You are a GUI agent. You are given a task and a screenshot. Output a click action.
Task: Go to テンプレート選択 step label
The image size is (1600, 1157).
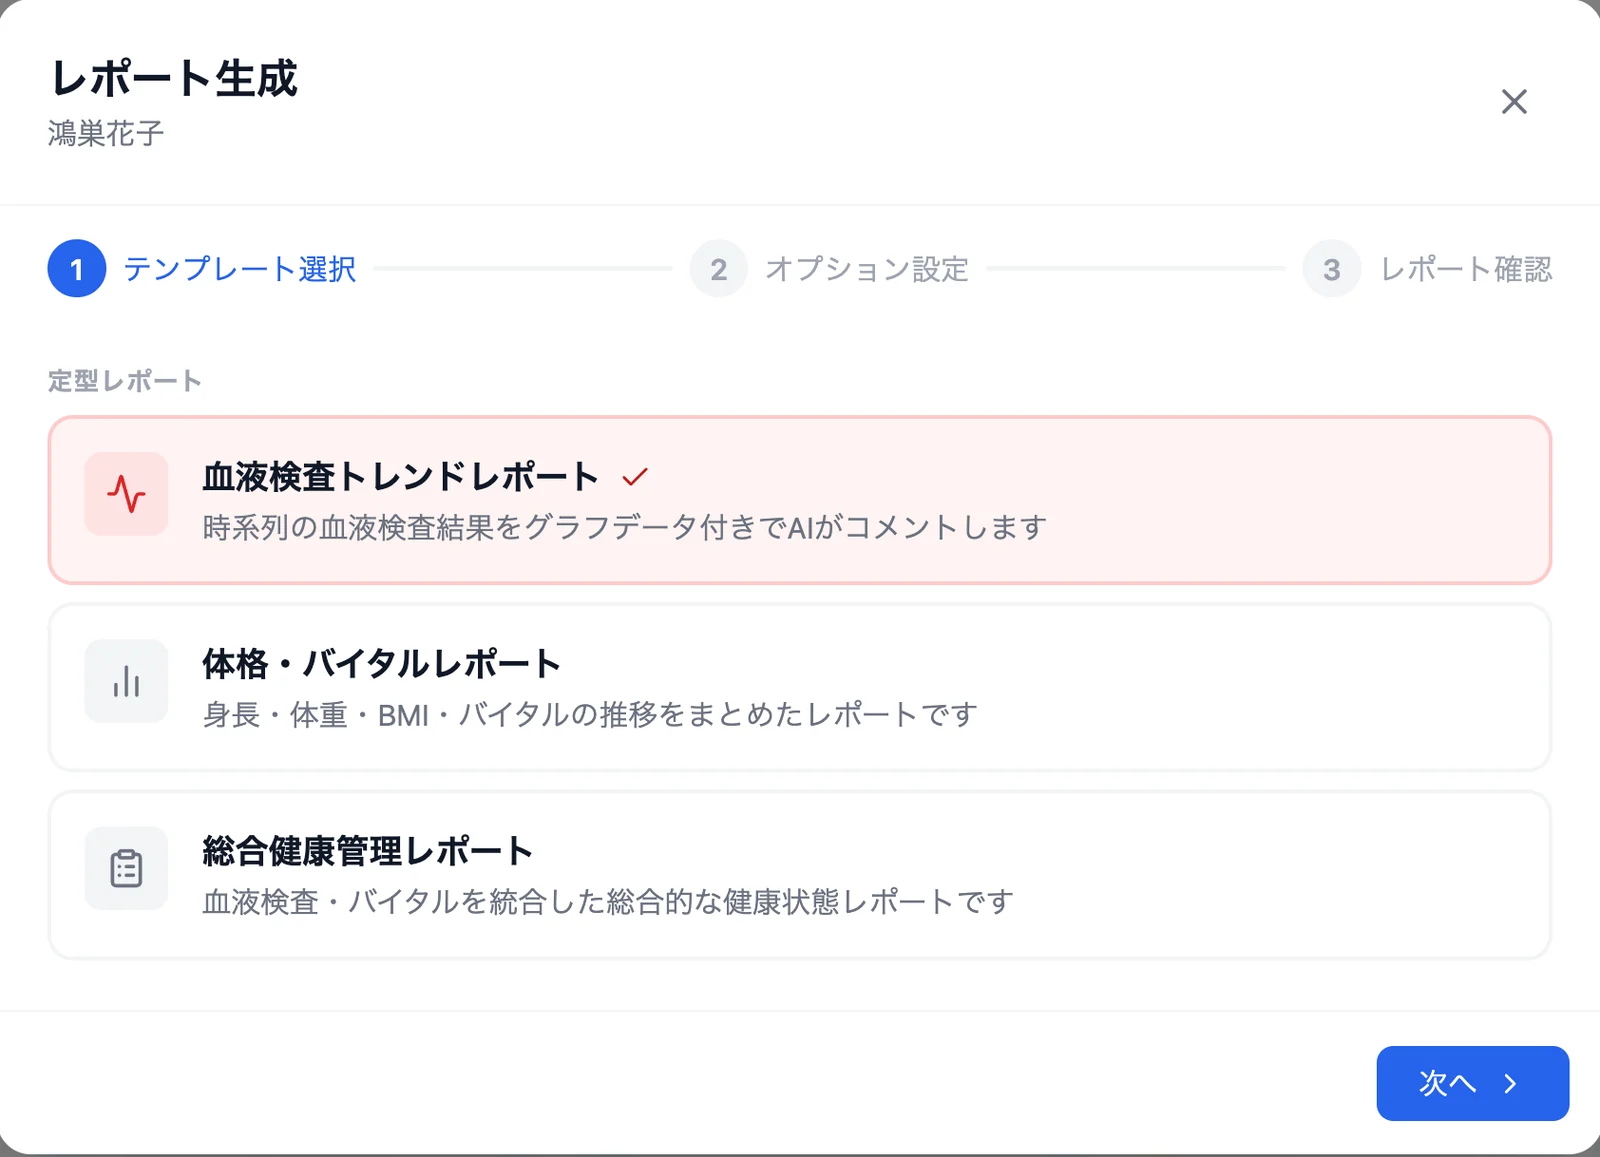click(x=240, y=269)
